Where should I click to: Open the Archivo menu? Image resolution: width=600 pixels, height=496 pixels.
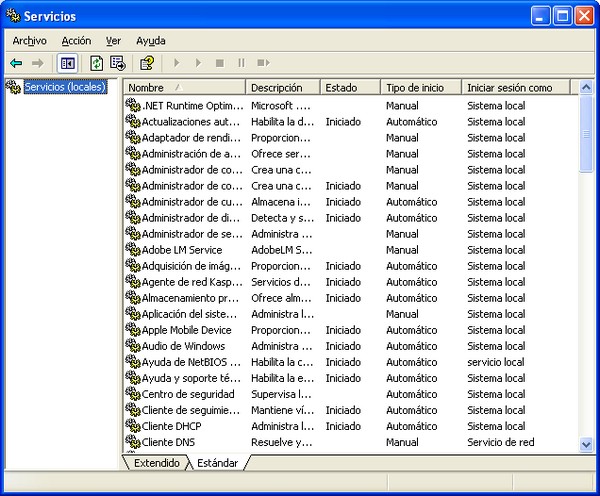[29, 41]
